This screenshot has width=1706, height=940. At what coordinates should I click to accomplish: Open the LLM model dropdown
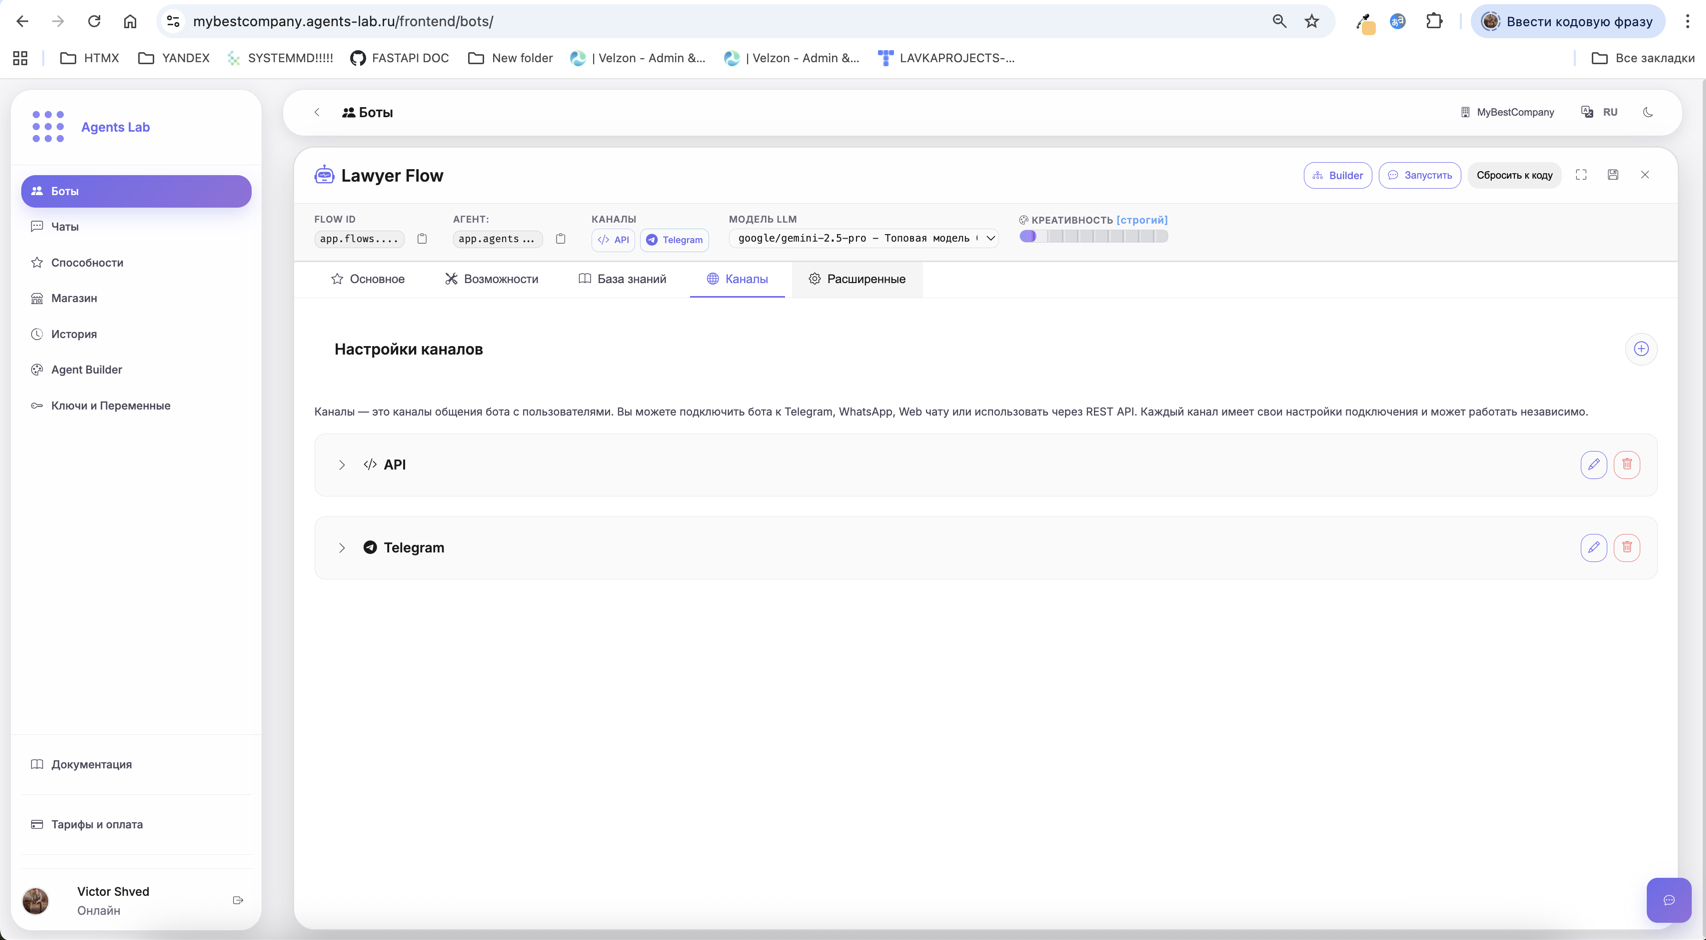click(x=864, y=239)
